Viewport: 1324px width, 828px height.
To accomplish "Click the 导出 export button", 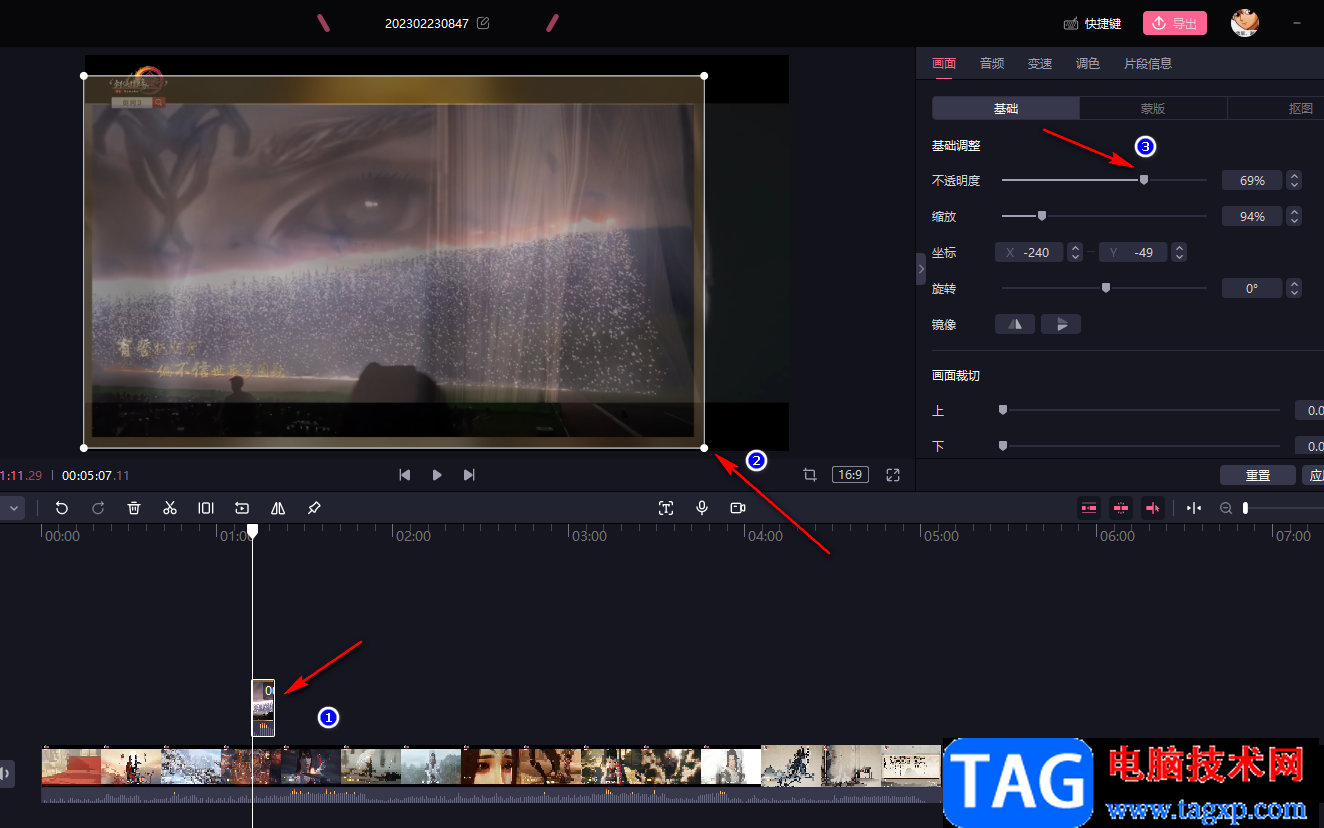I will pyautogui.click(x=1175, y=23).
